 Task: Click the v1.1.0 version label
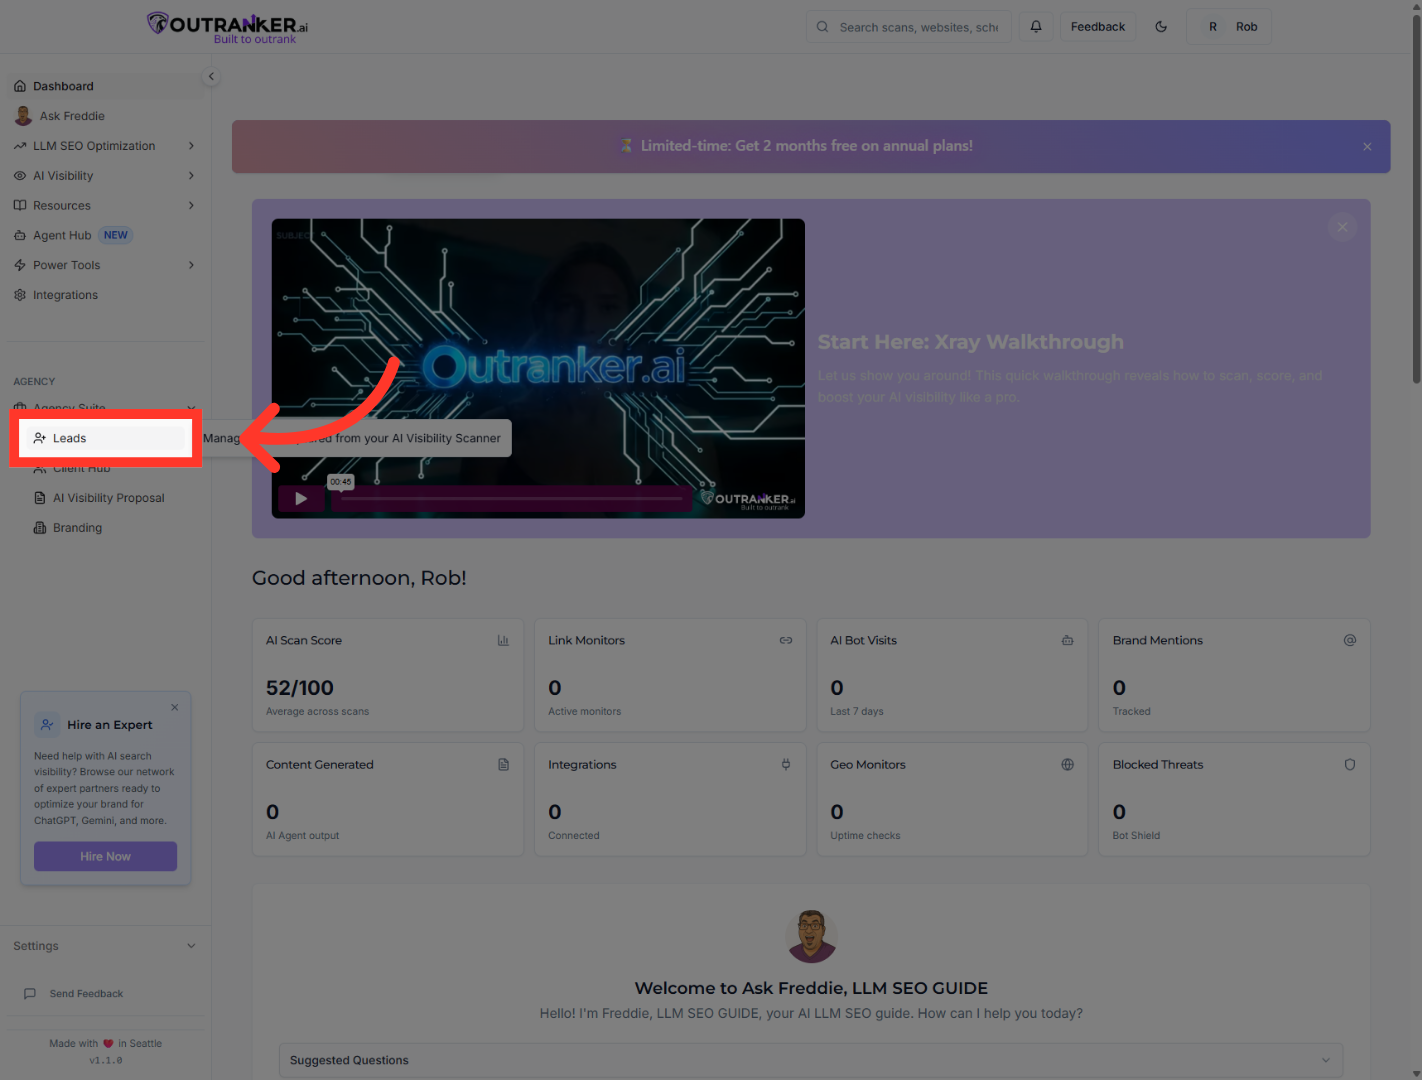coord(106,1061)
